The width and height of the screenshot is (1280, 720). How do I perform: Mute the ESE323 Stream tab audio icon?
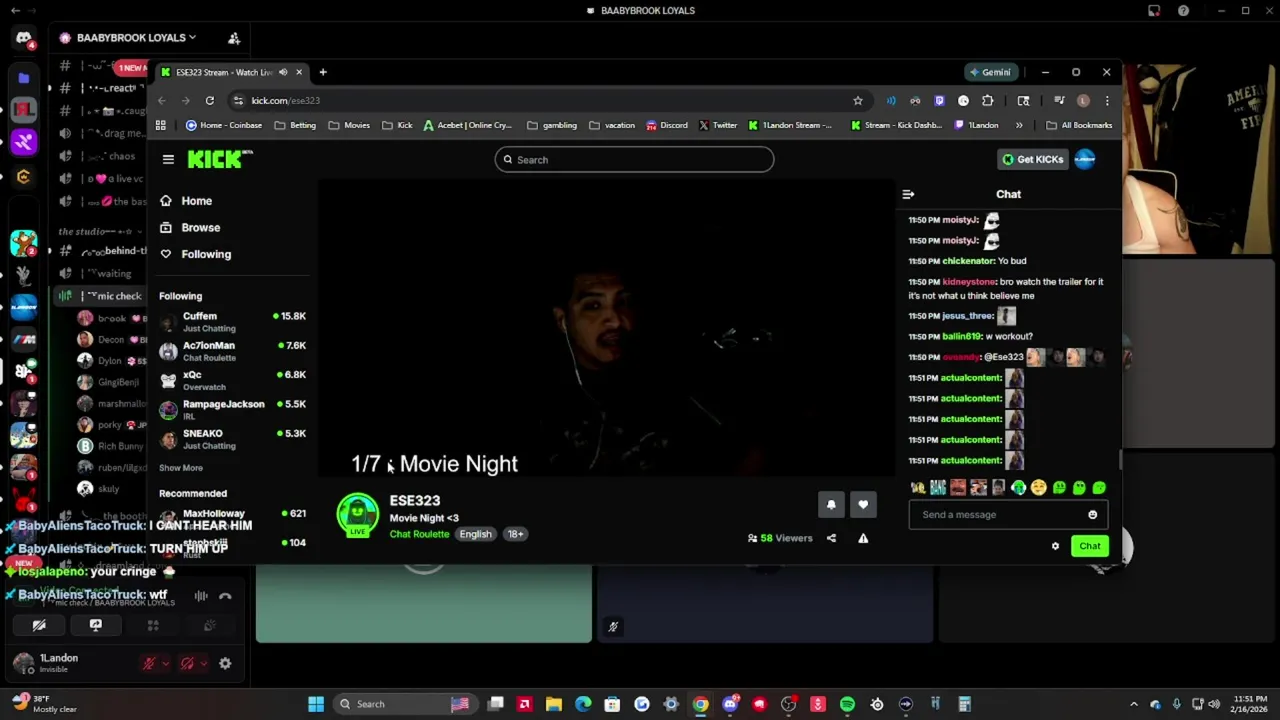click(283, 72)
